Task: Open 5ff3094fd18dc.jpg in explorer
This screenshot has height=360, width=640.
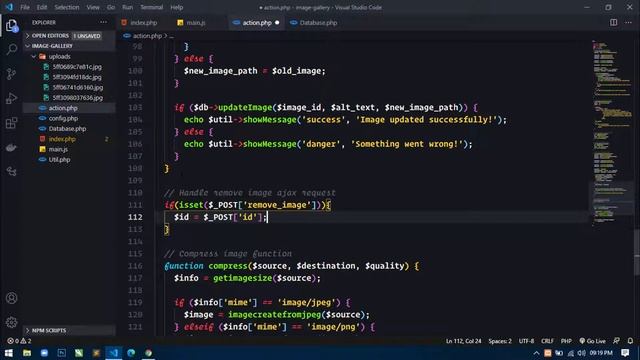Action: click(x=77, y=77)
